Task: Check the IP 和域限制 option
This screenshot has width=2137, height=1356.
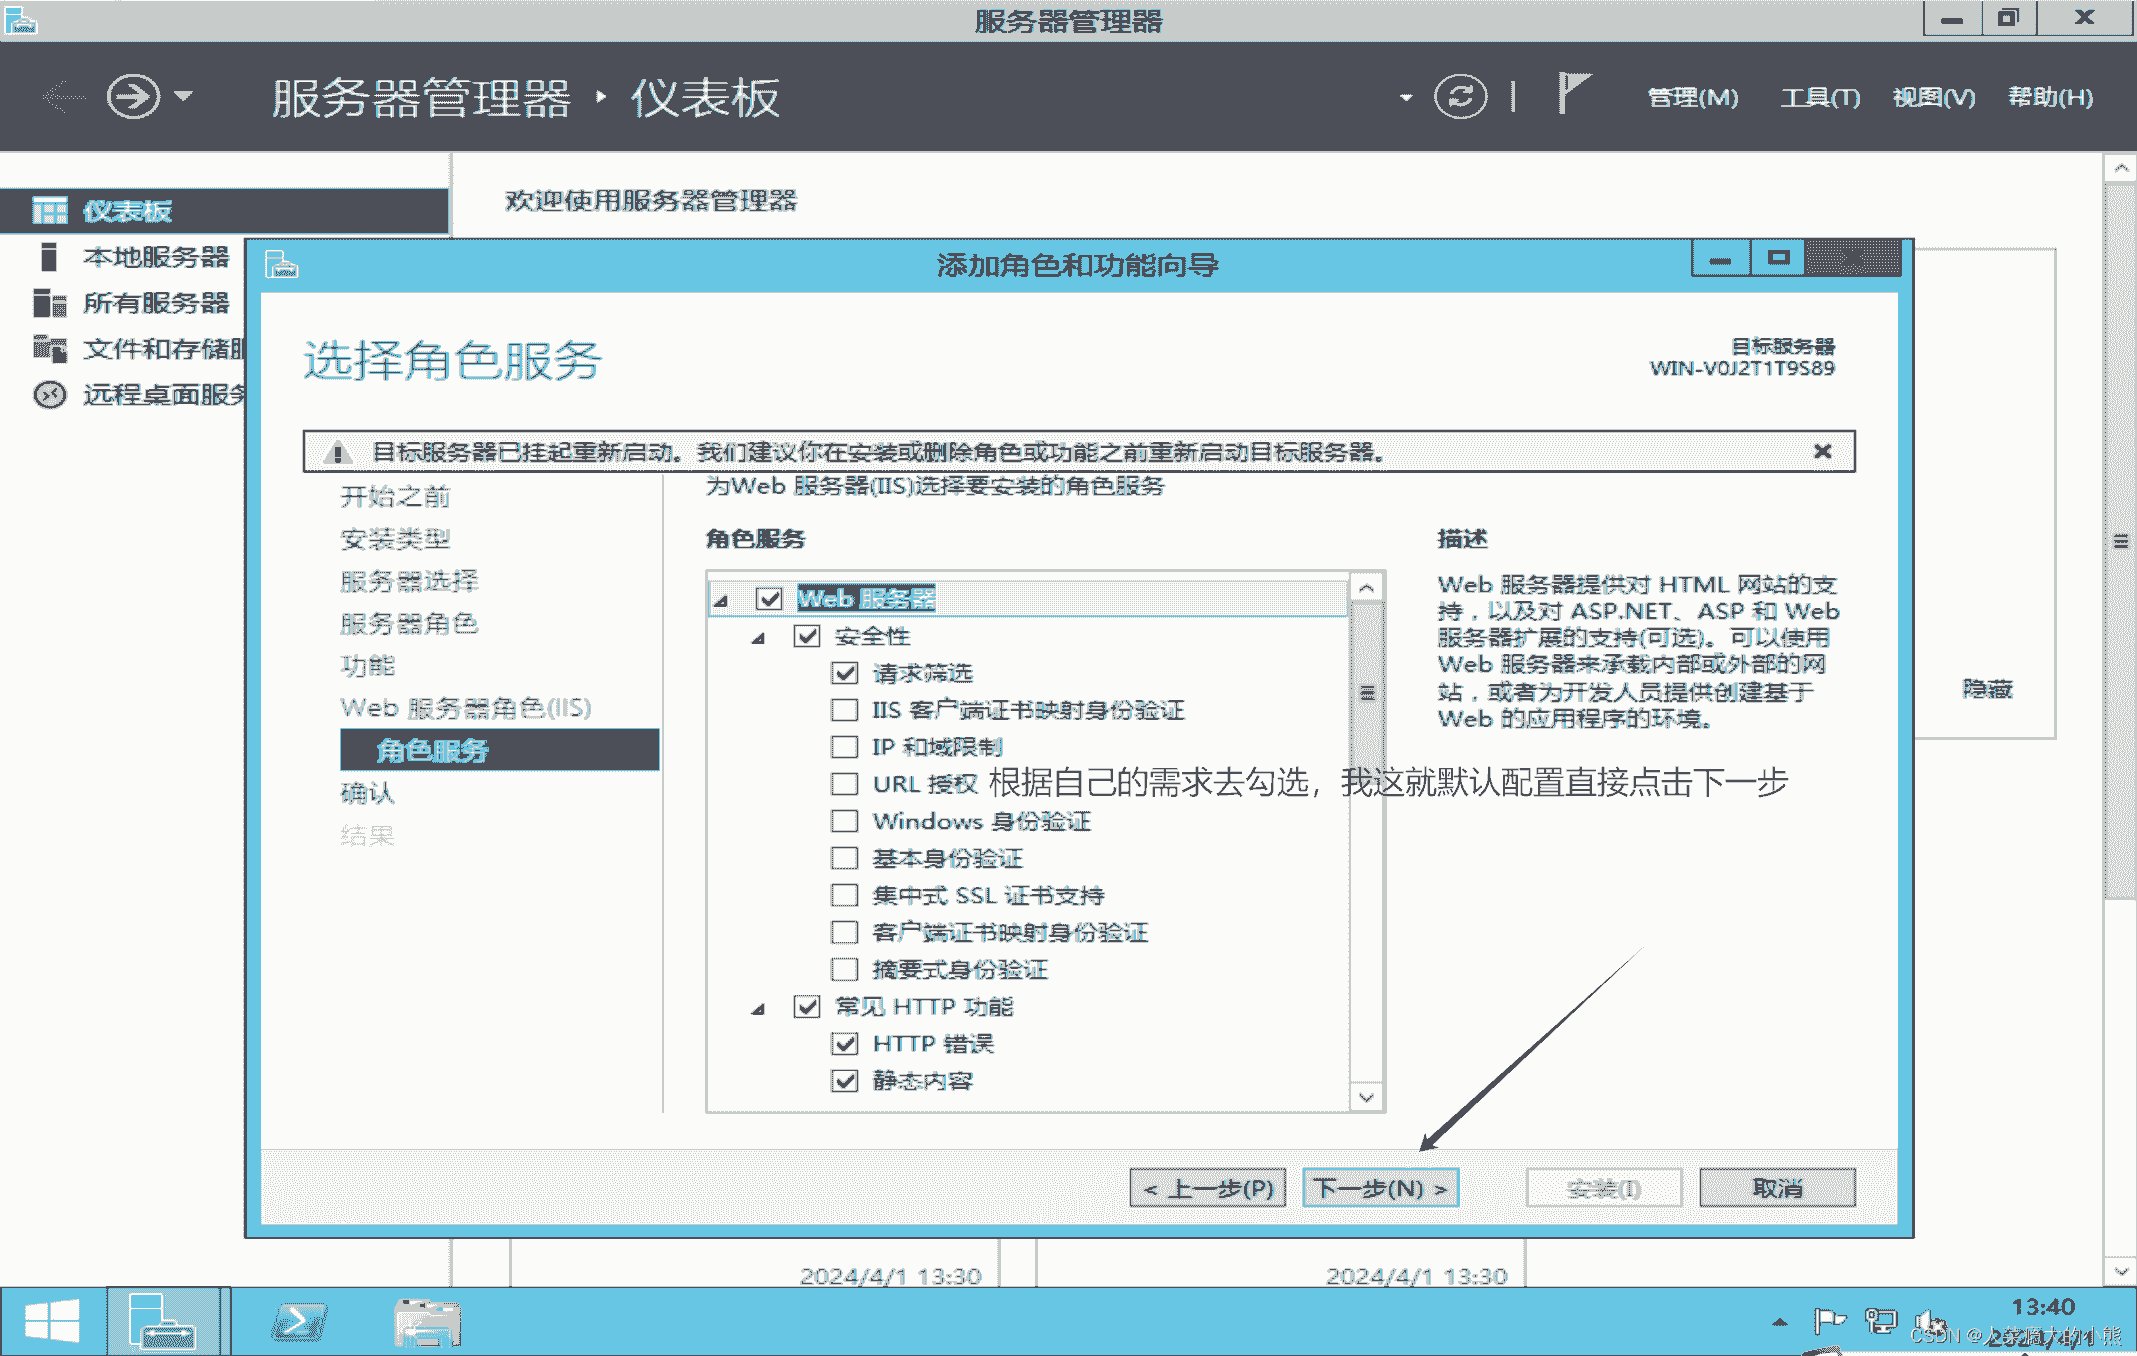Action: click(x=845, y=747)
